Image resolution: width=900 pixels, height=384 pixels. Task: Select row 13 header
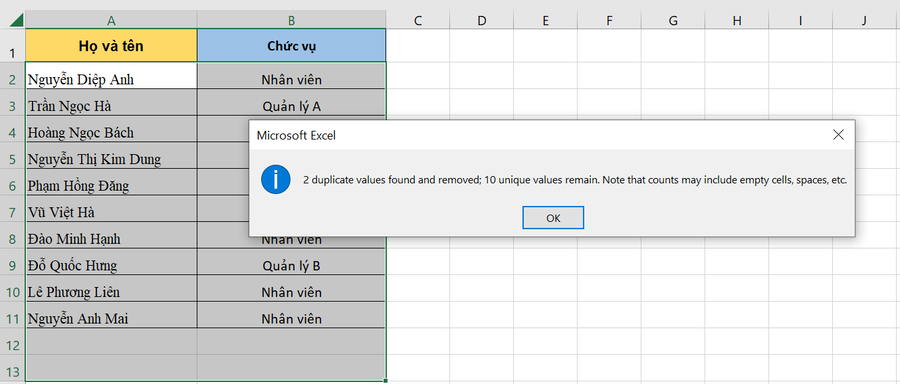13,368
